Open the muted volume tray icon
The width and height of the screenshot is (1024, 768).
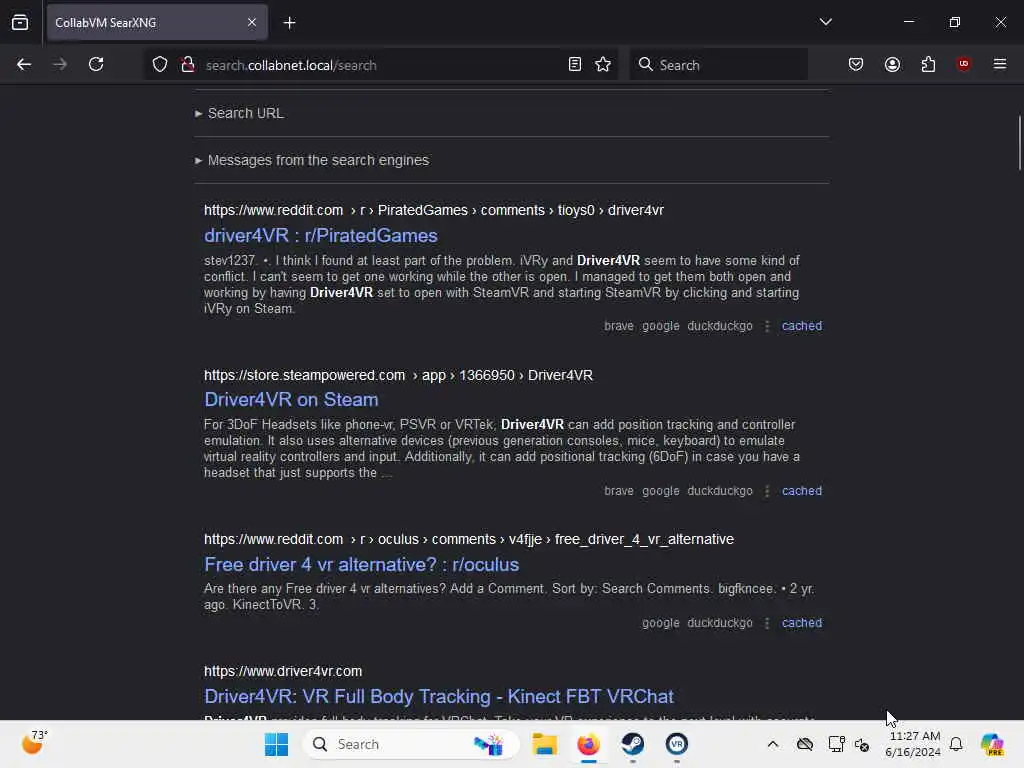[862, 745]
